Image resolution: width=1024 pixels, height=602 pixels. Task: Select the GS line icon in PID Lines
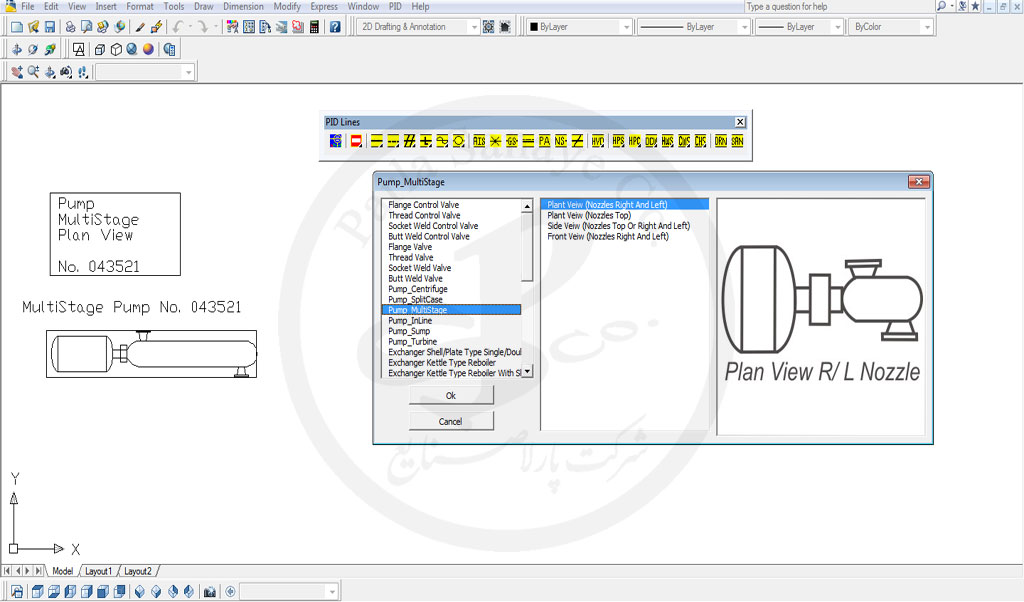pos(512,141)
